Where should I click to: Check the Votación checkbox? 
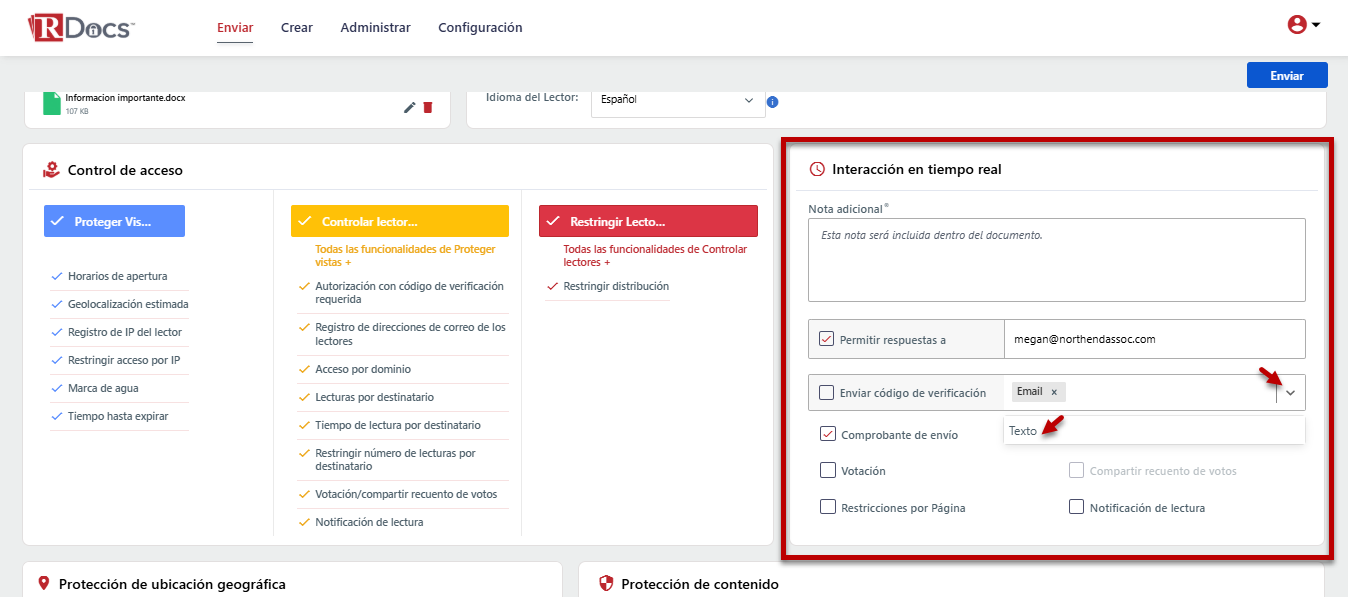827,470
